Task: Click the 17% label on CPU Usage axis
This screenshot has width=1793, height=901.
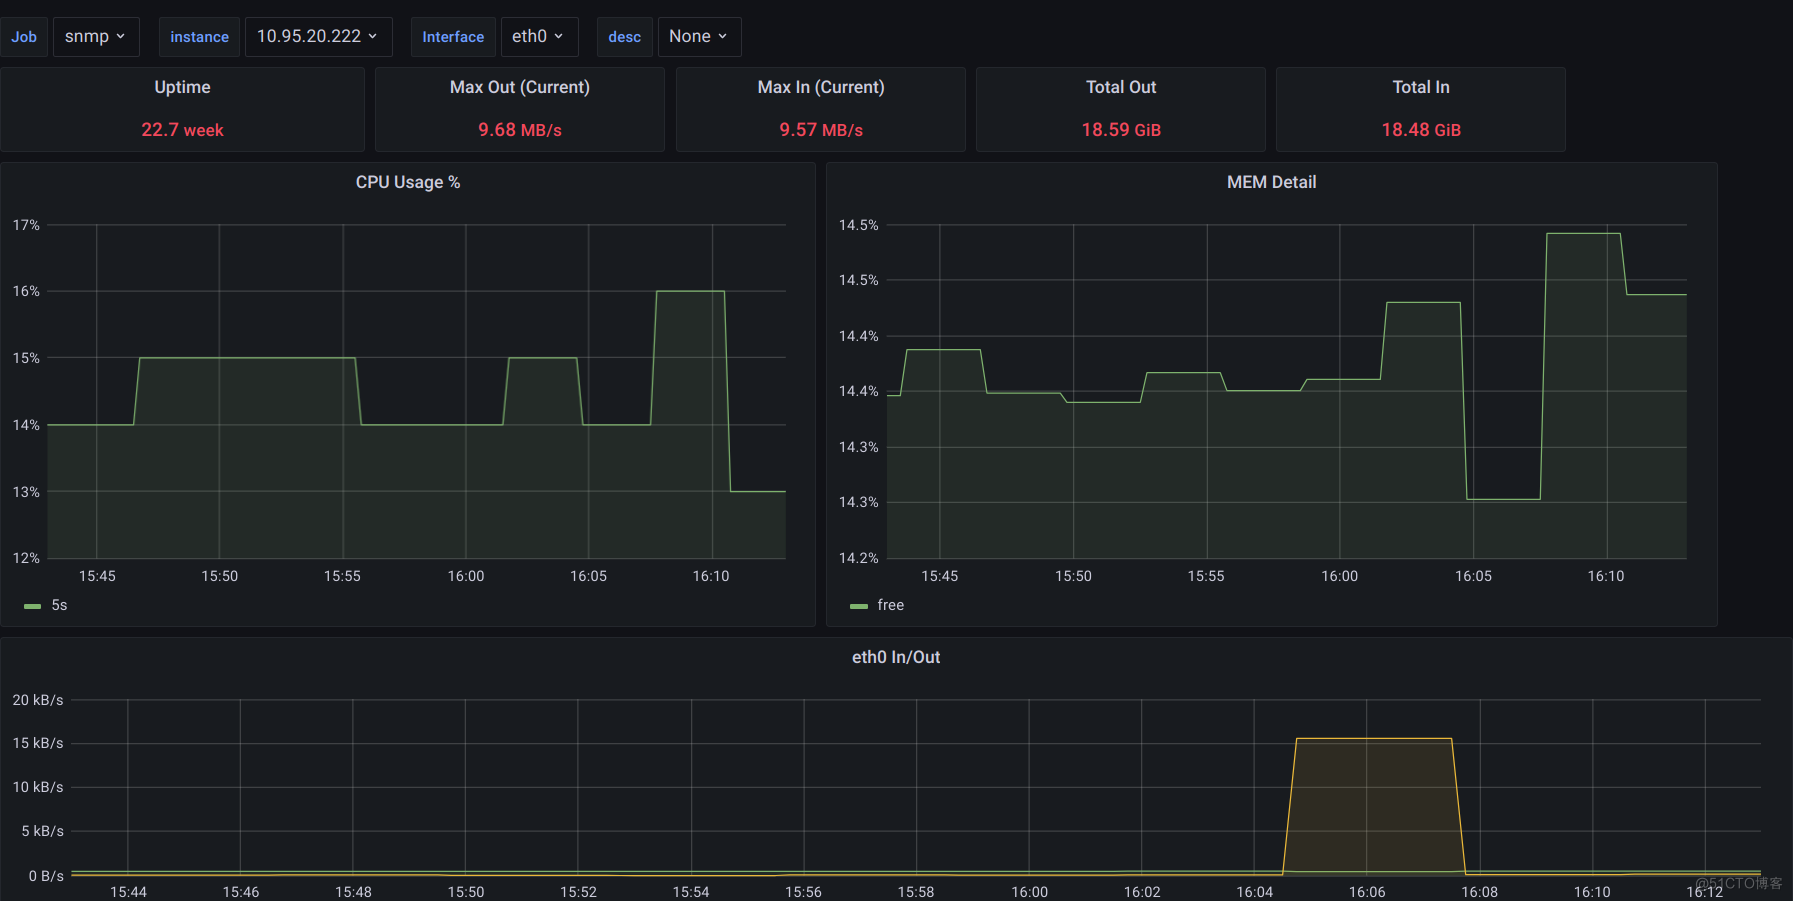Action: [x=26, y=225]
